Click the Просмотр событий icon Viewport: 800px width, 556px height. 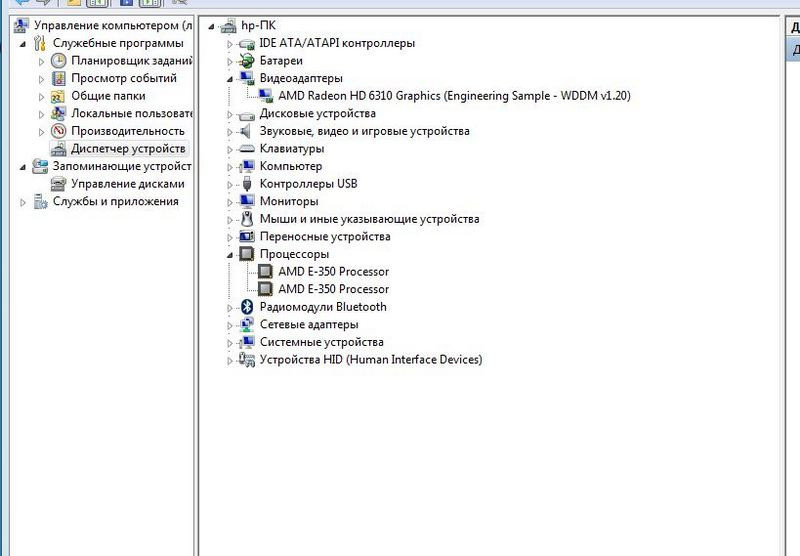[59, 79]
